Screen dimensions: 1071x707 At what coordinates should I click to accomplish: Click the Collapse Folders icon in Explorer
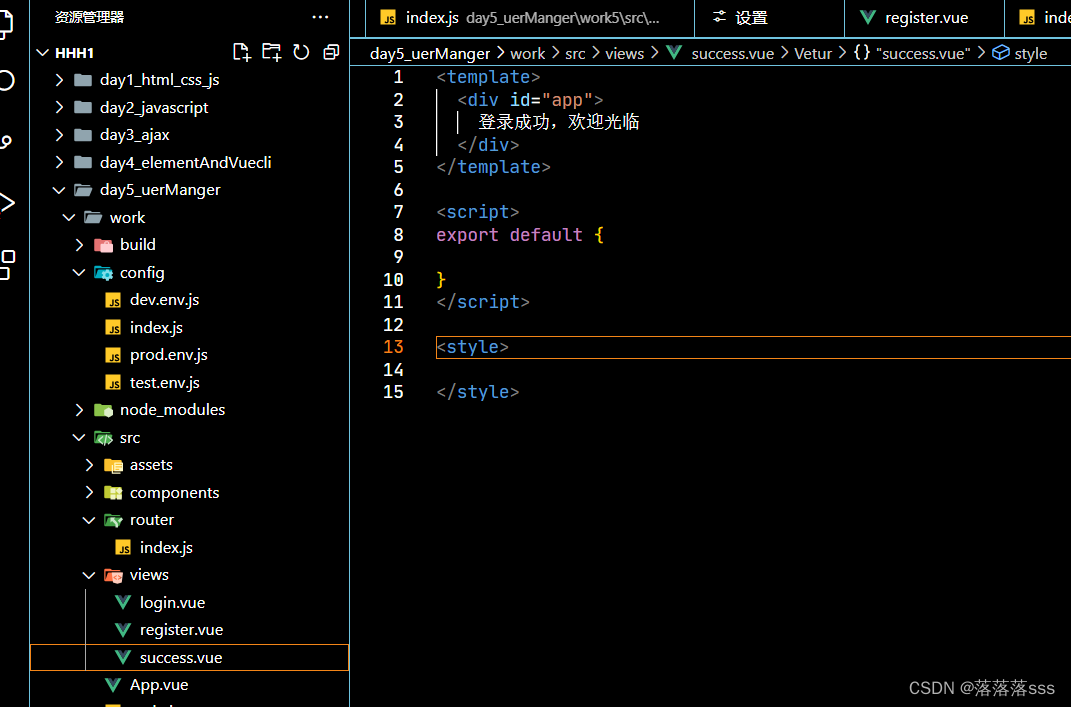(x=331, y=52)
